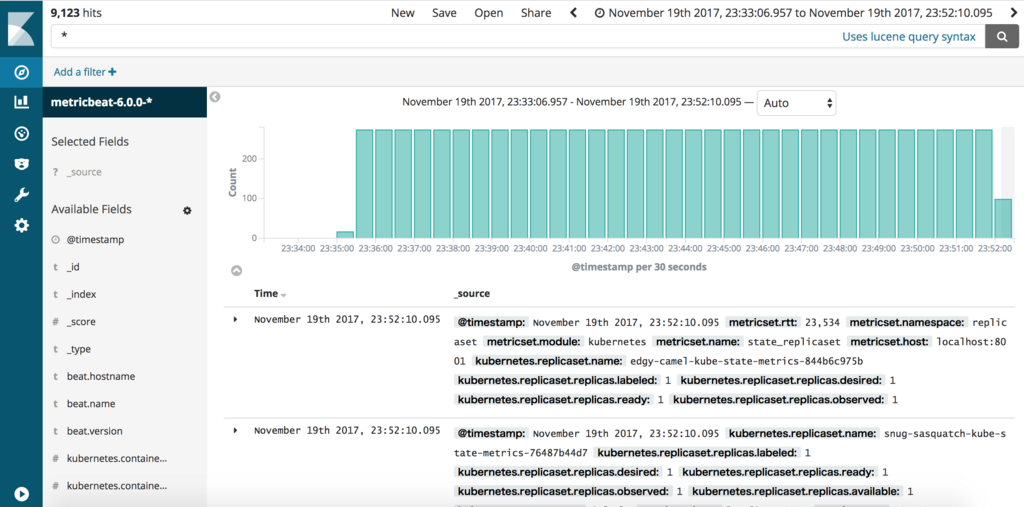Open the Auto interval dropdown
Image resolution: width=1024 pixels, height=507 pixels.
(796, 103)
